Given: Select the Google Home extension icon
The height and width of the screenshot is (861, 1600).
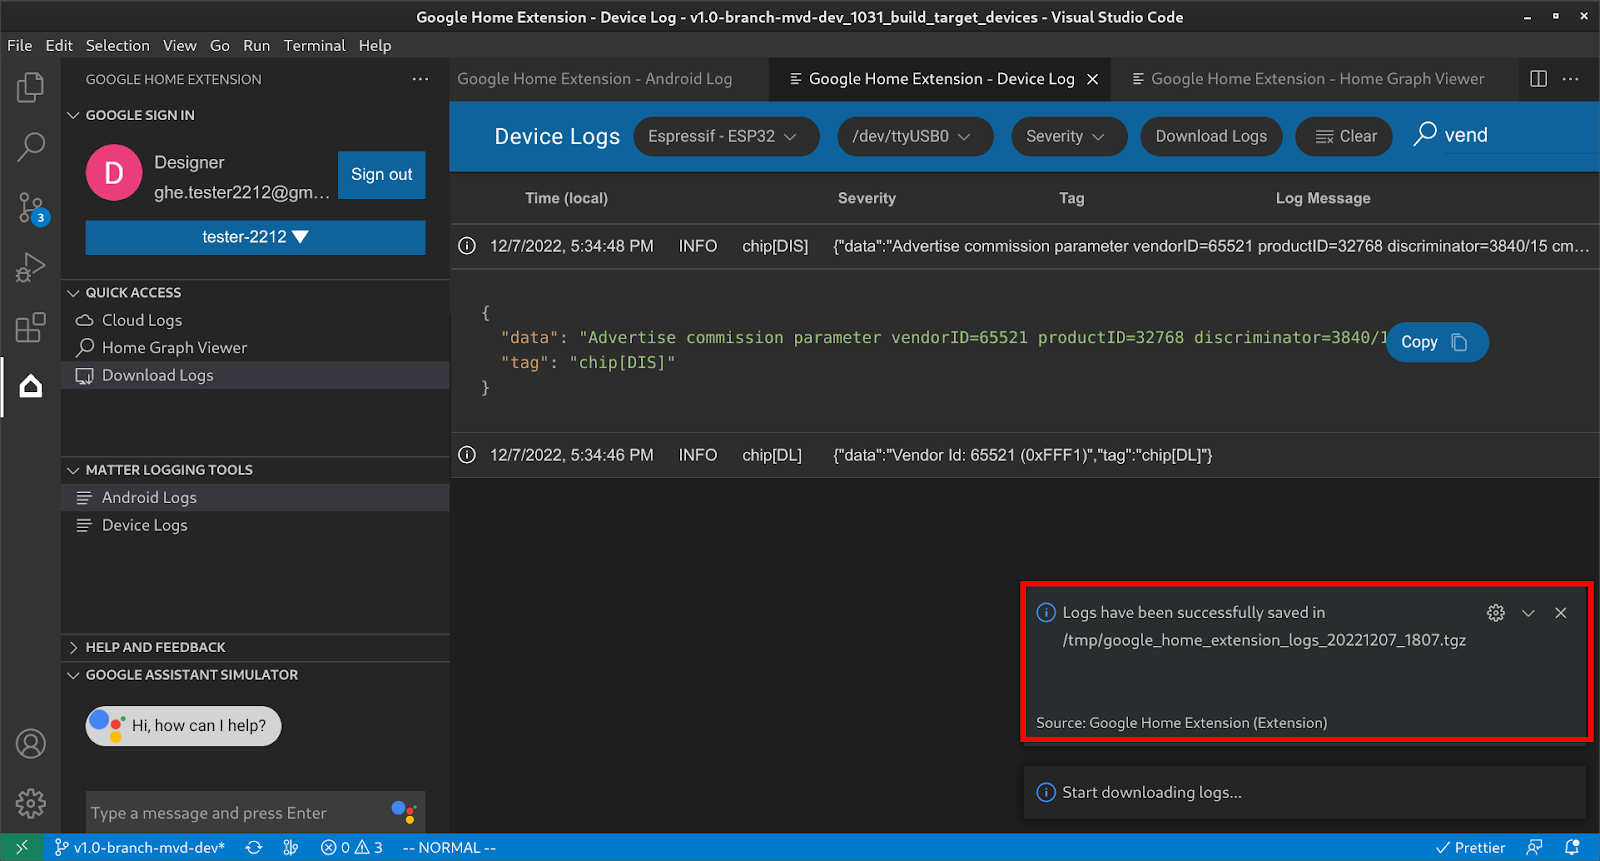Looking at the screenshot, I should 30,386.
